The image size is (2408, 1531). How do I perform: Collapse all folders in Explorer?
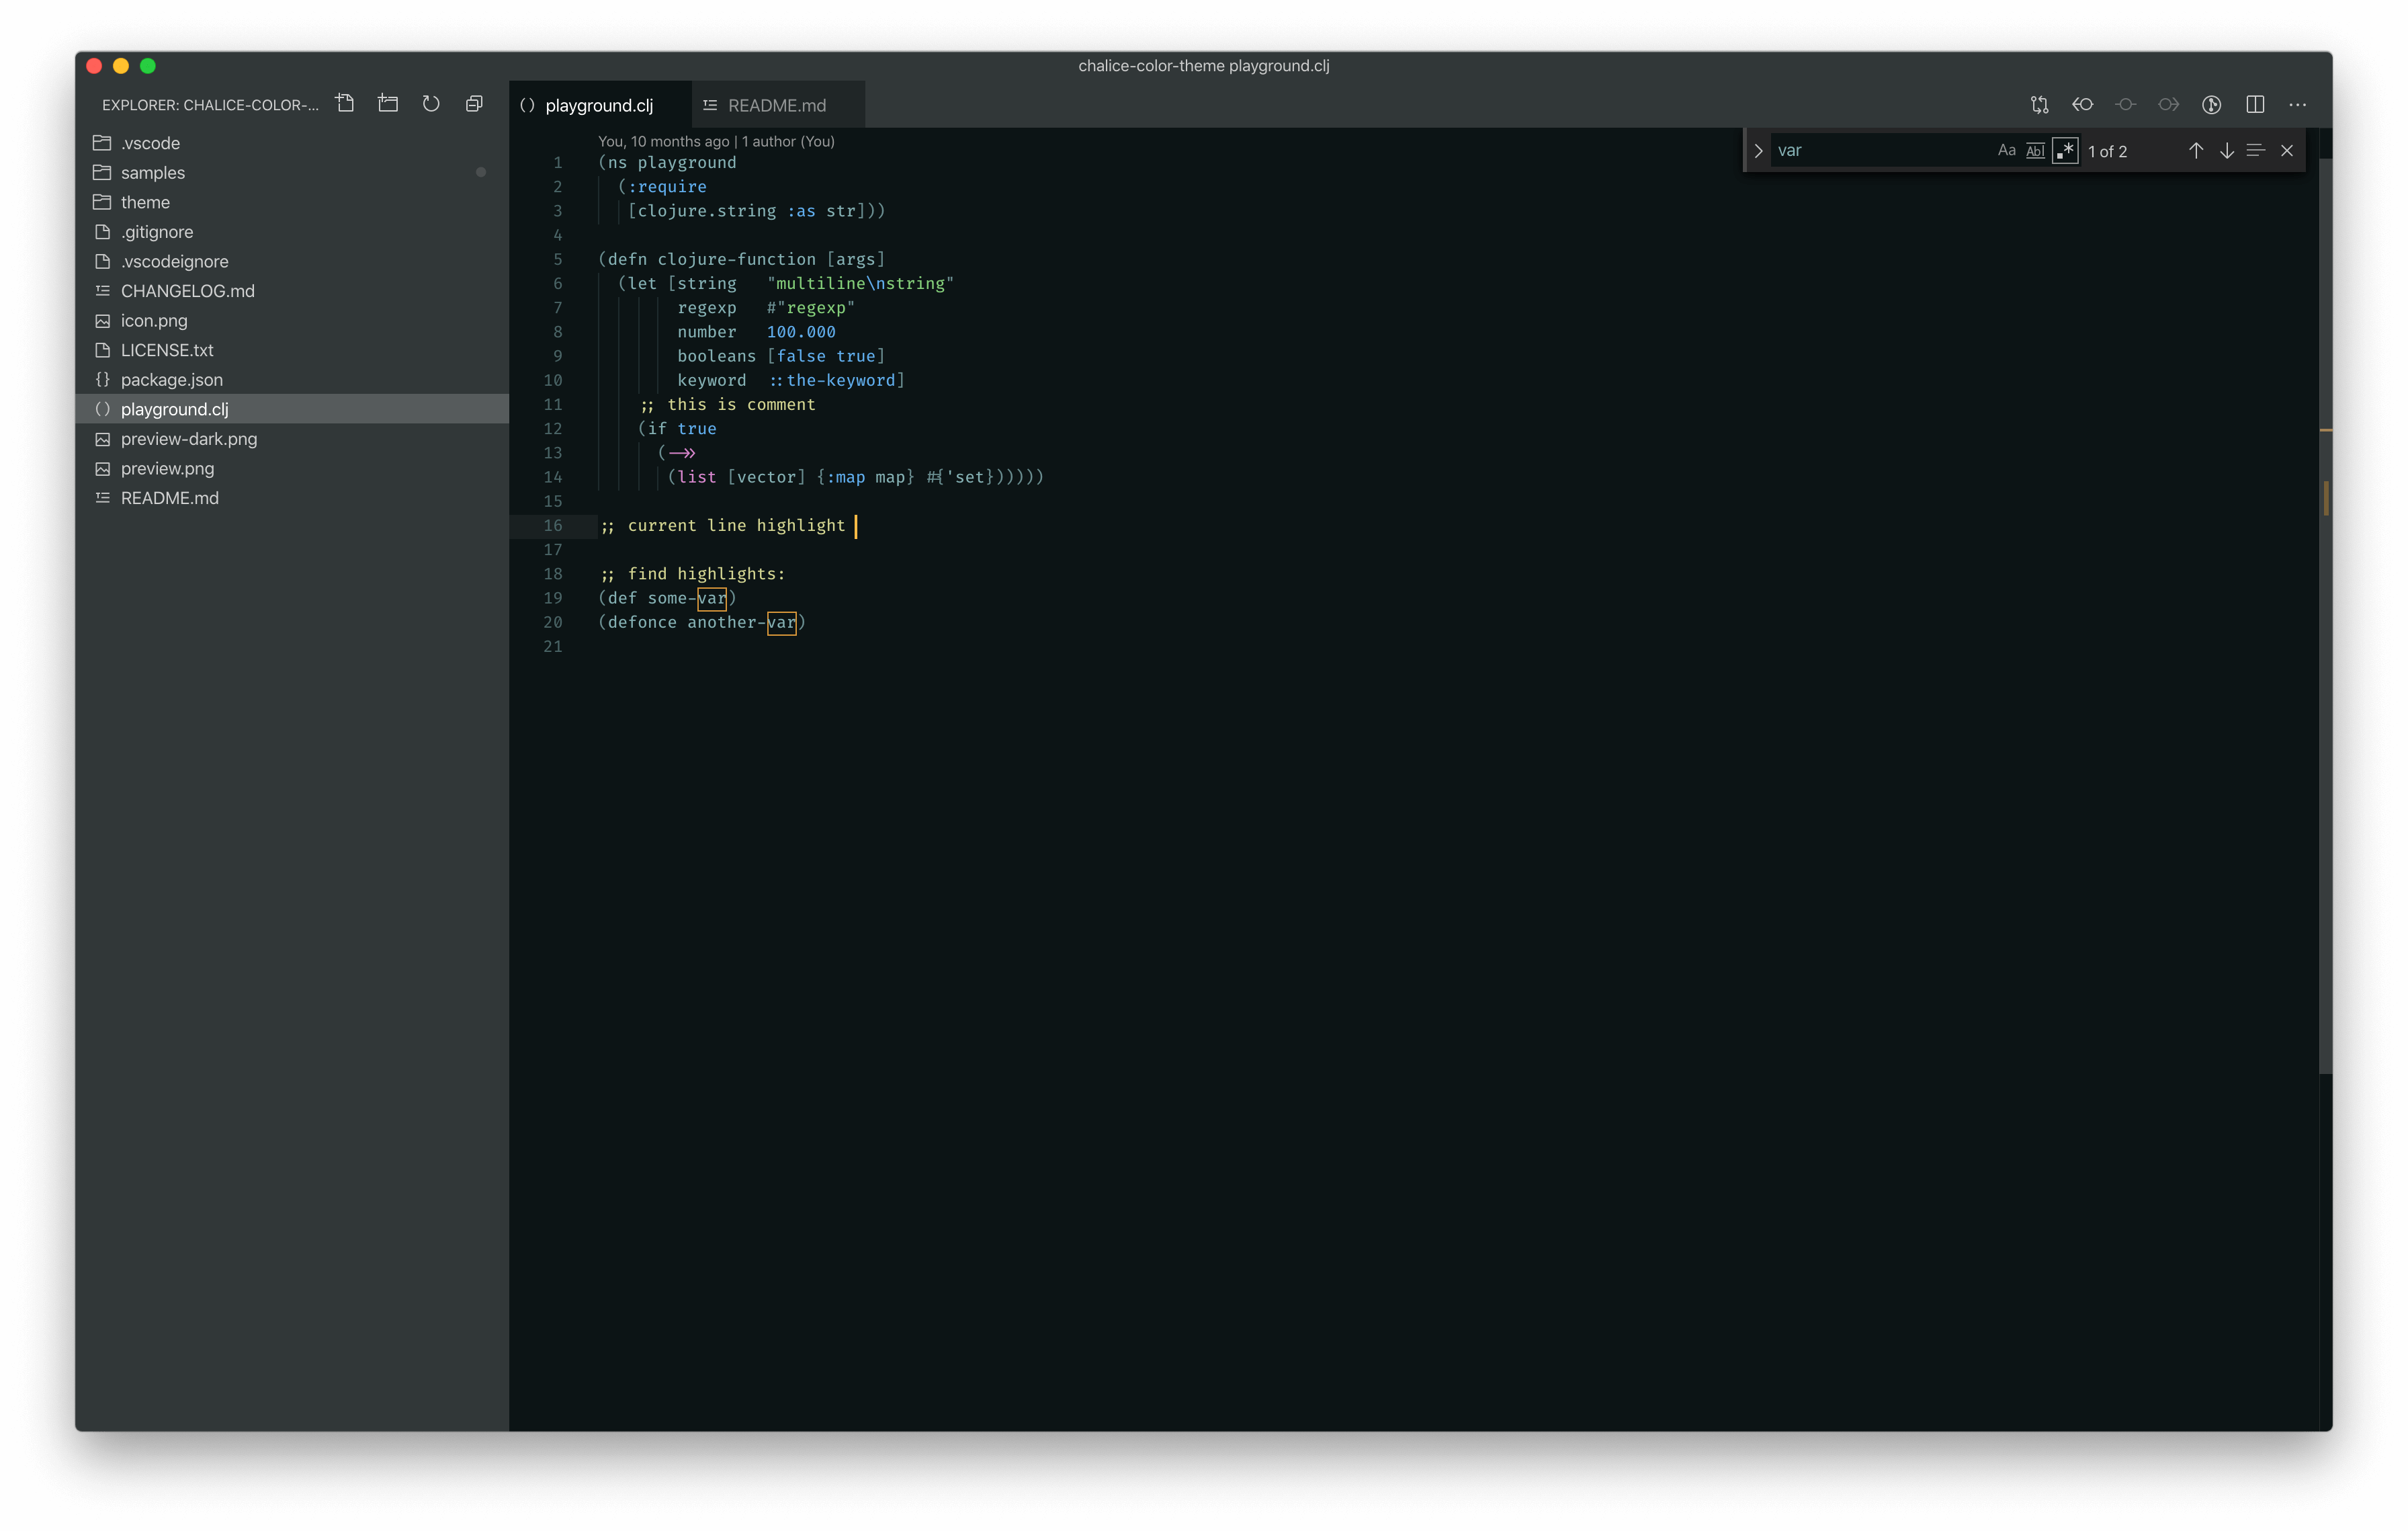pyautogui.click(x=474, y=104)
